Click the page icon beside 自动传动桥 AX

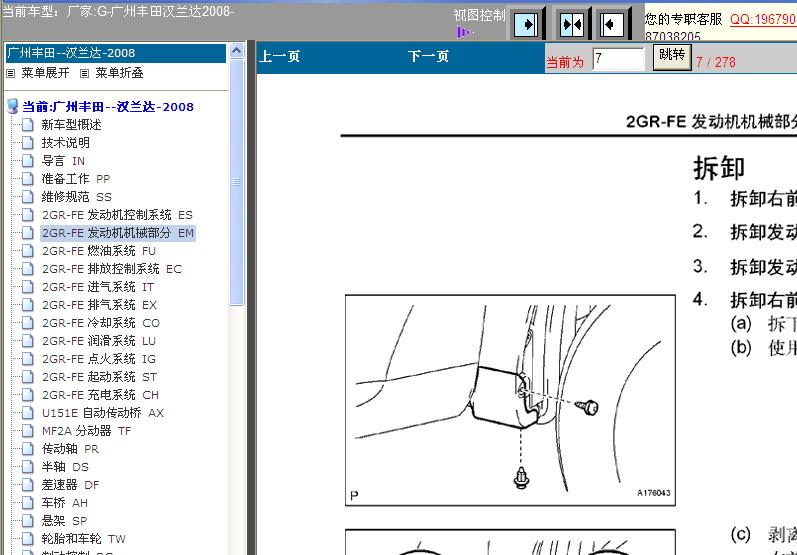(x=28, y=413)
